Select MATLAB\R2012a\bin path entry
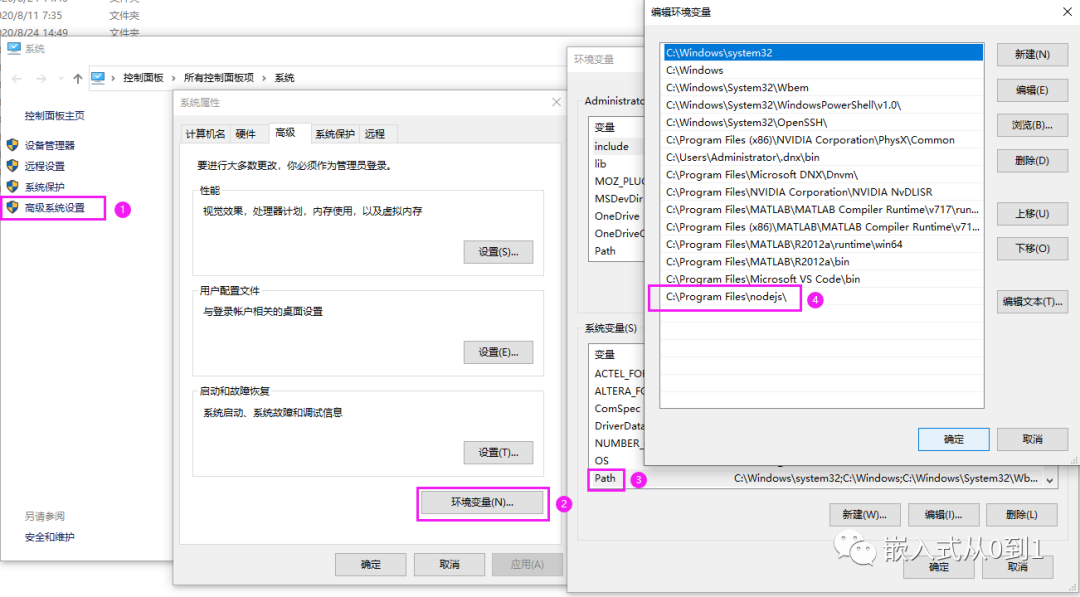This screenshot has height=597, width=1080. (822, 262)
